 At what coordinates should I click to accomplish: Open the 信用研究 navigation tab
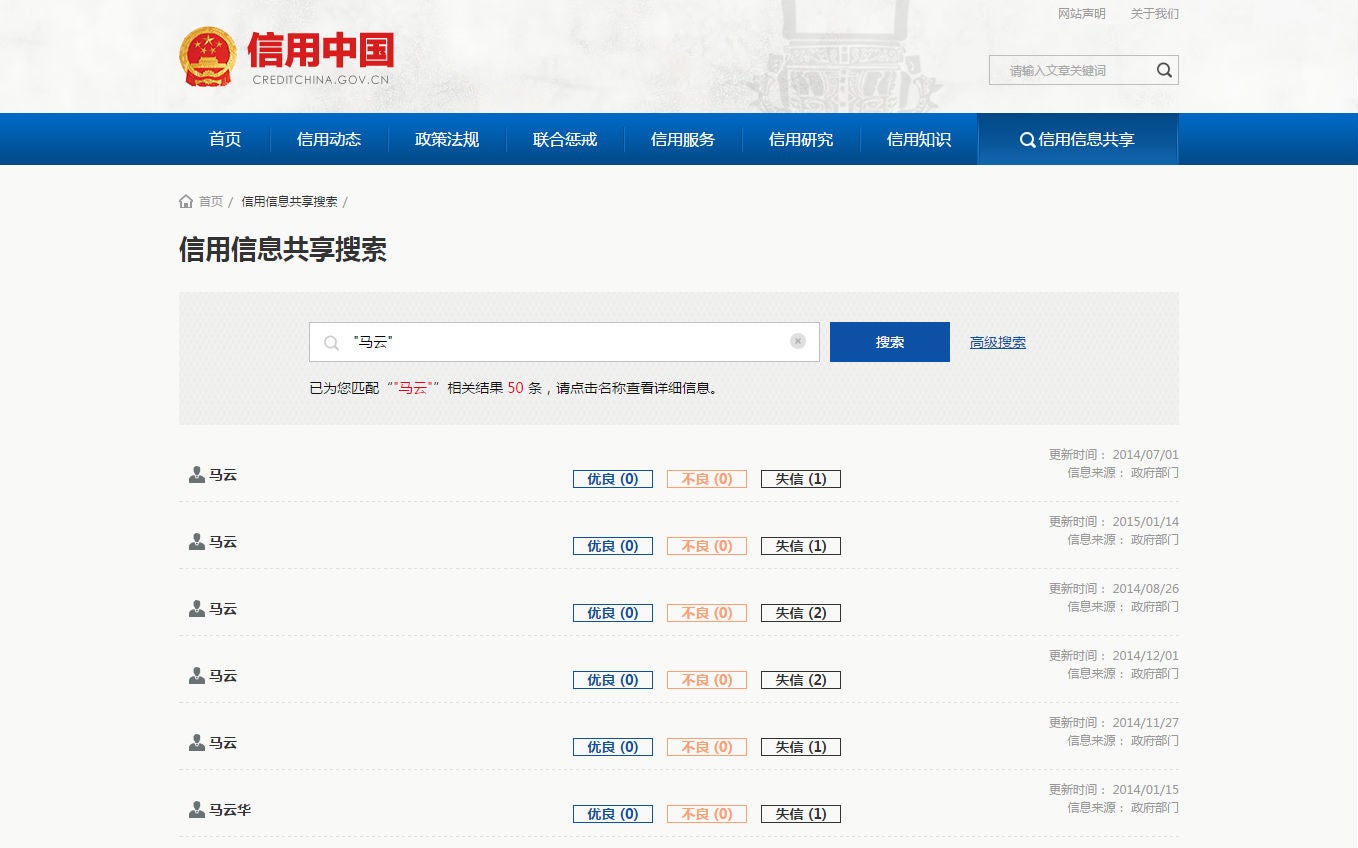point(801,139)
